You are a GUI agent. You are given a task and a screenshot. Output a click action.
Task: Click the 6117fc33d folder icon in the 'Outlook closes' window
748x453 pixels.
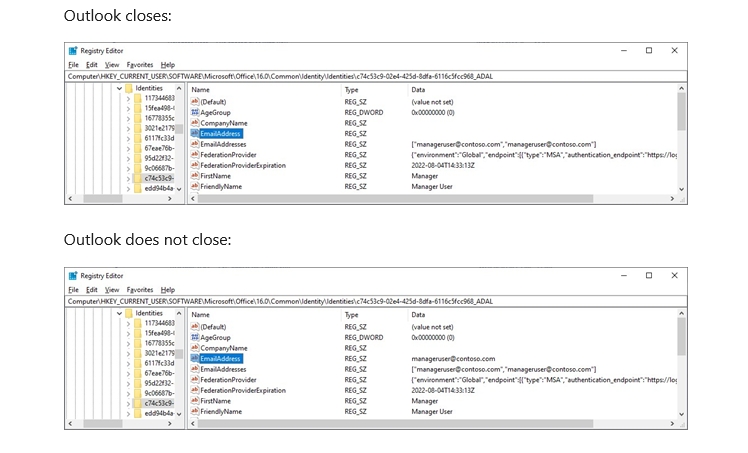pyautogui.click(x=138, y=138)
